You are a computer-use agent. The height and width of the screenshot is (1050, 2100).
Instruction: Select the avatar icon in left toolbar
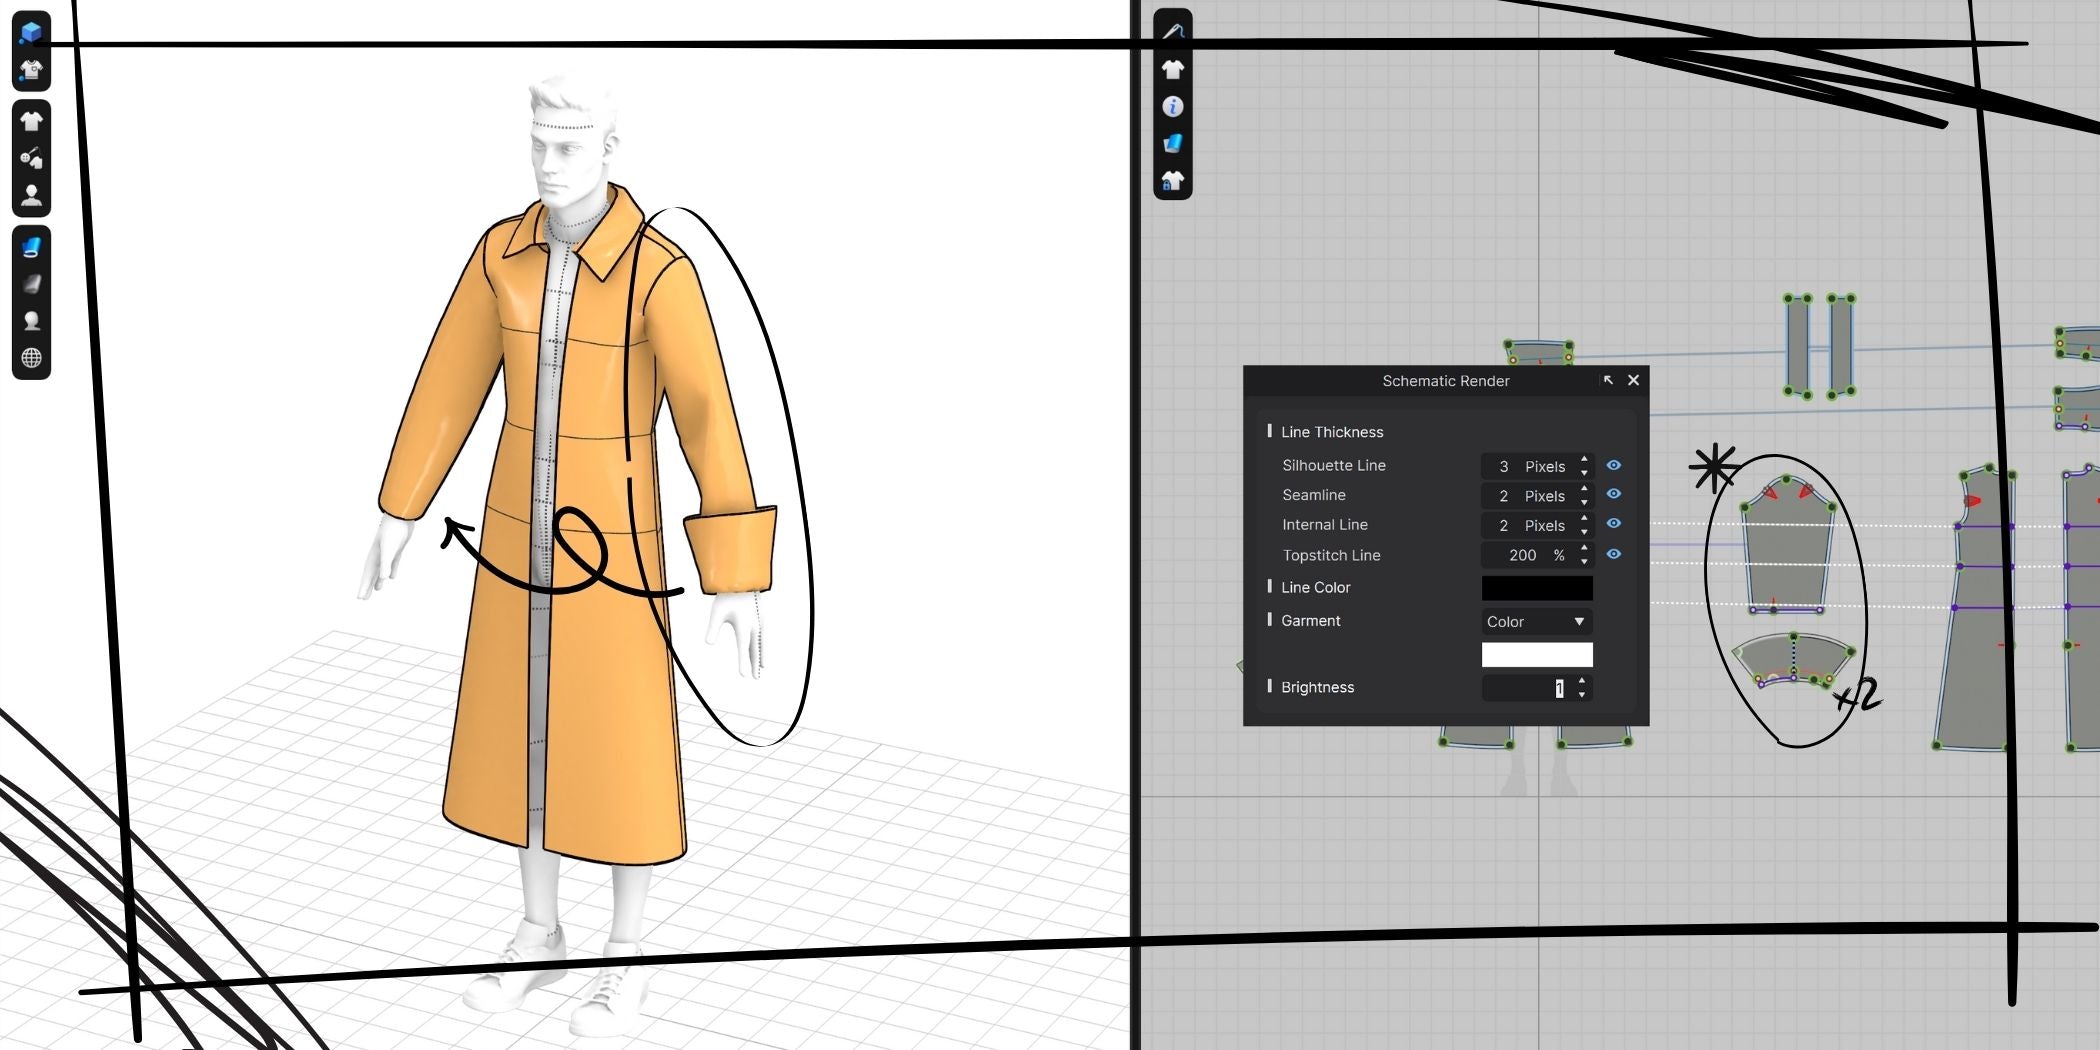[32, 193]
